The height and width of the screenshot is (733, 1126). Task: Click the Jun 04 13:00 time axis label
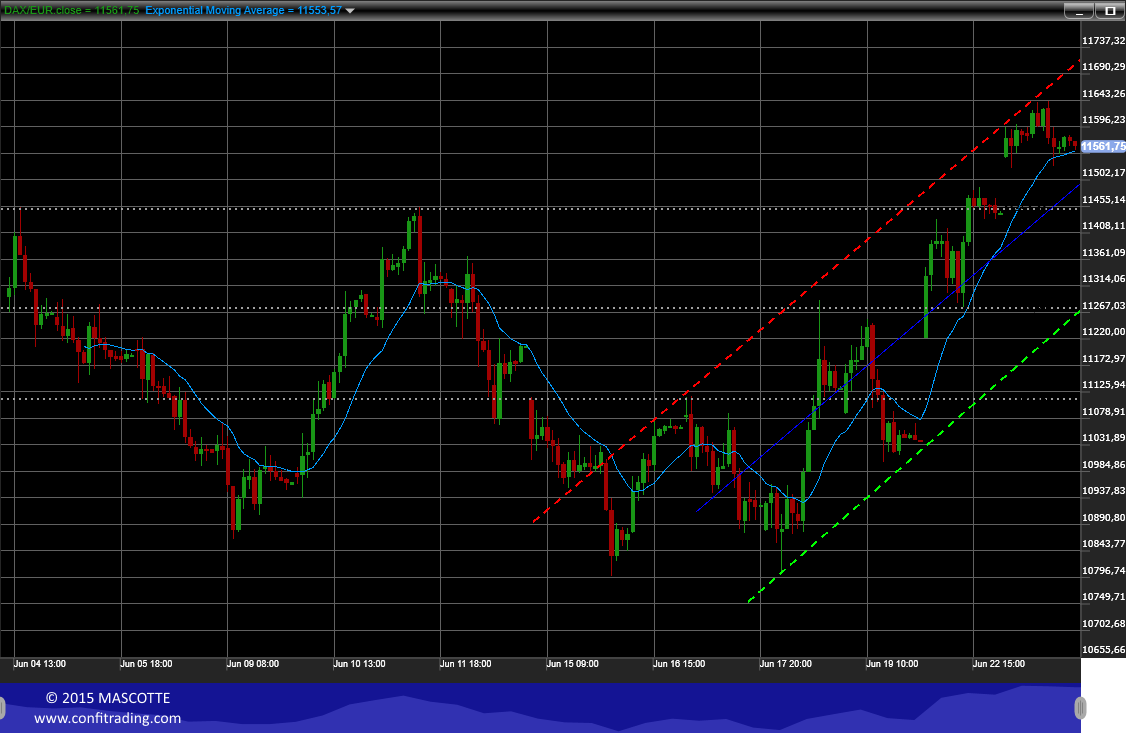pyautogui.click(x=39, y=664)
